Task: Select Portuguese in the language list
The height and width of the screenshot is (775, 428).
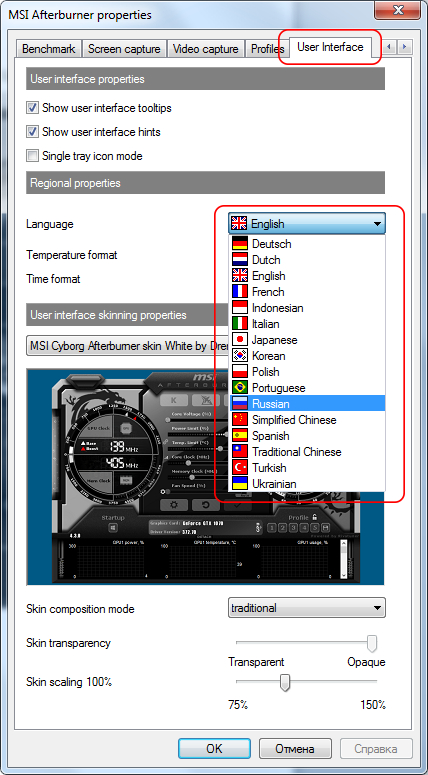Action: (307, 388)
